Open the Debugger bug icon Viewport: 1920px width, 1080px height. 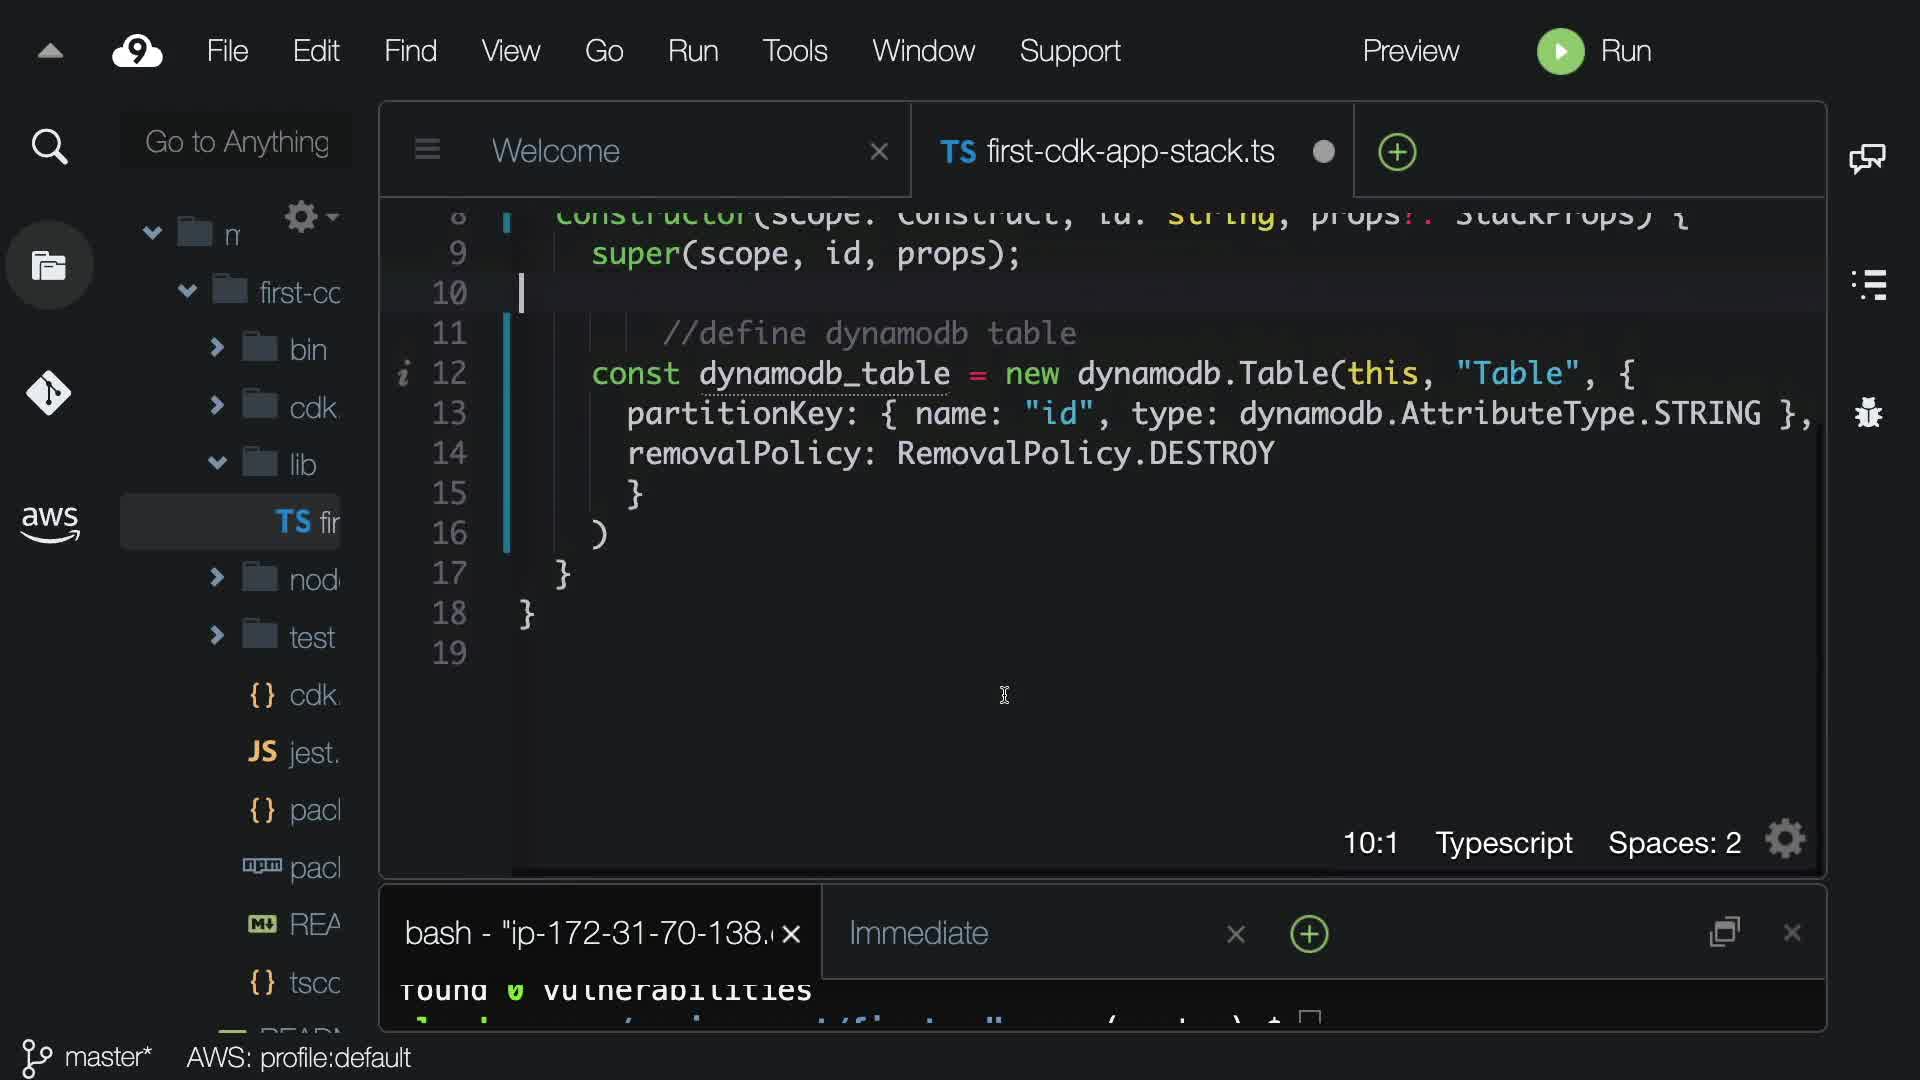tap(1868, 412)
